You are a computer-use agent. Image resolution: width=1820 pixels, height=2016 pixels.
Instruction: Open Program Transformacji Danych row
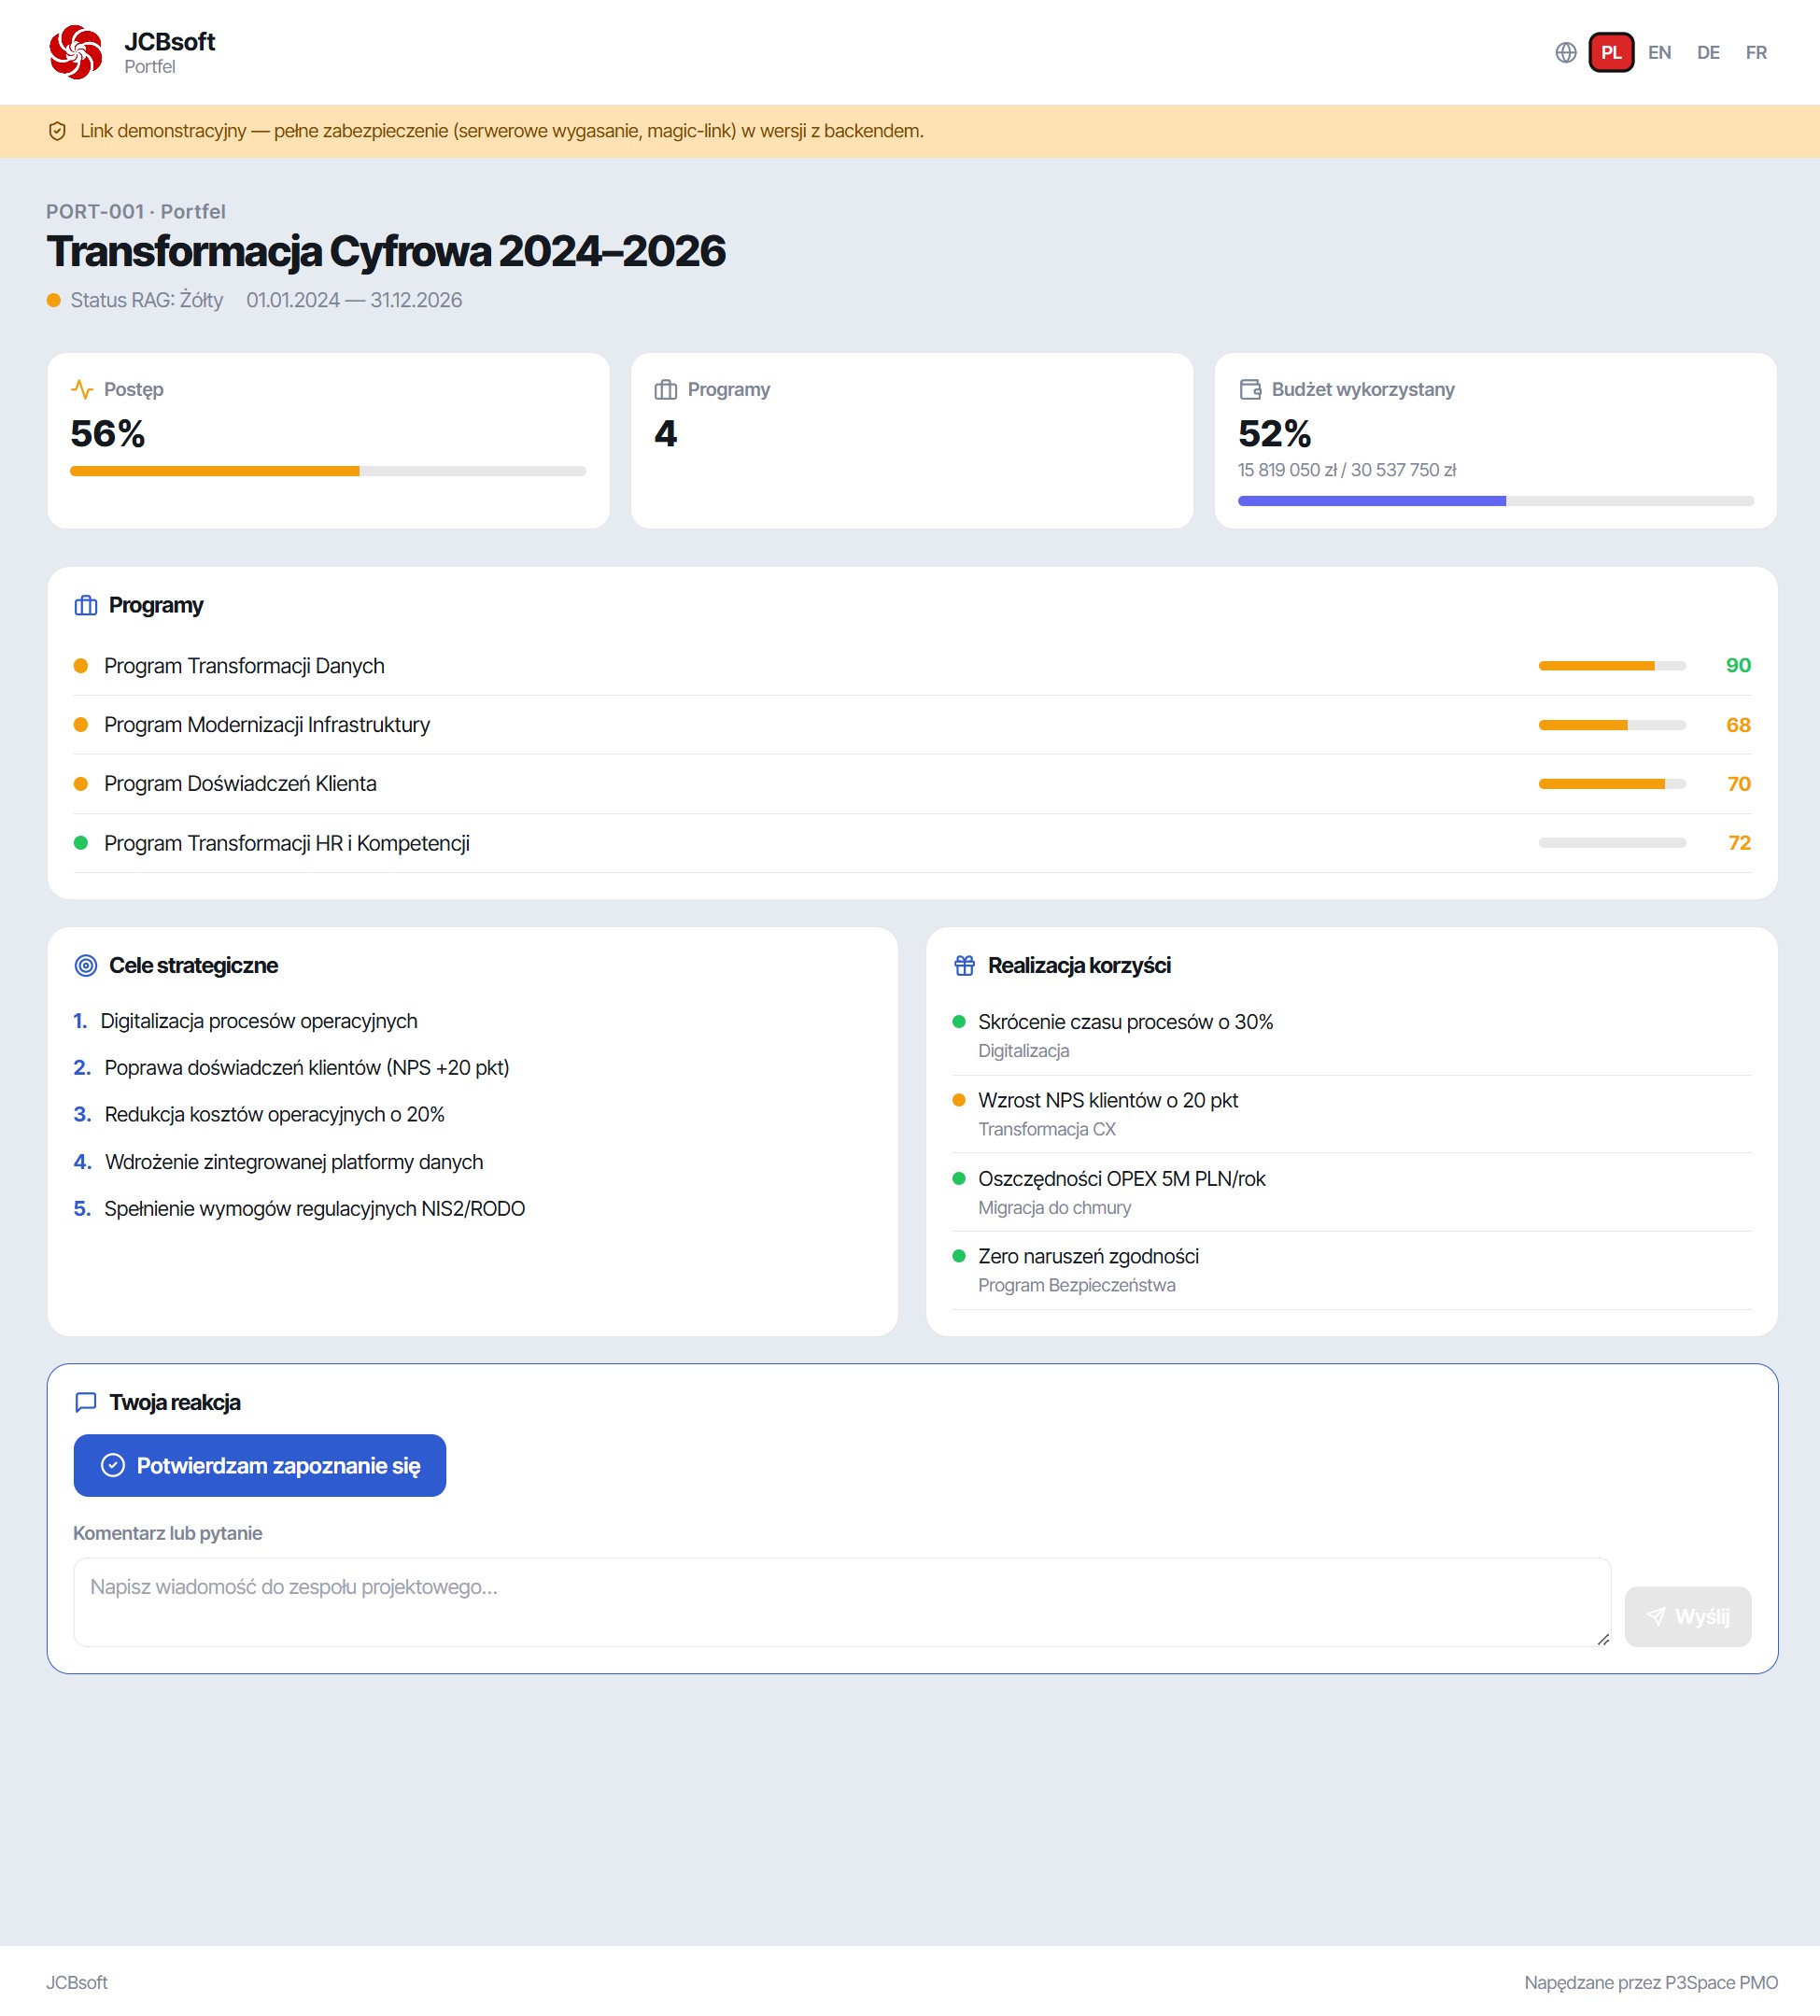(x=912, y=665)
